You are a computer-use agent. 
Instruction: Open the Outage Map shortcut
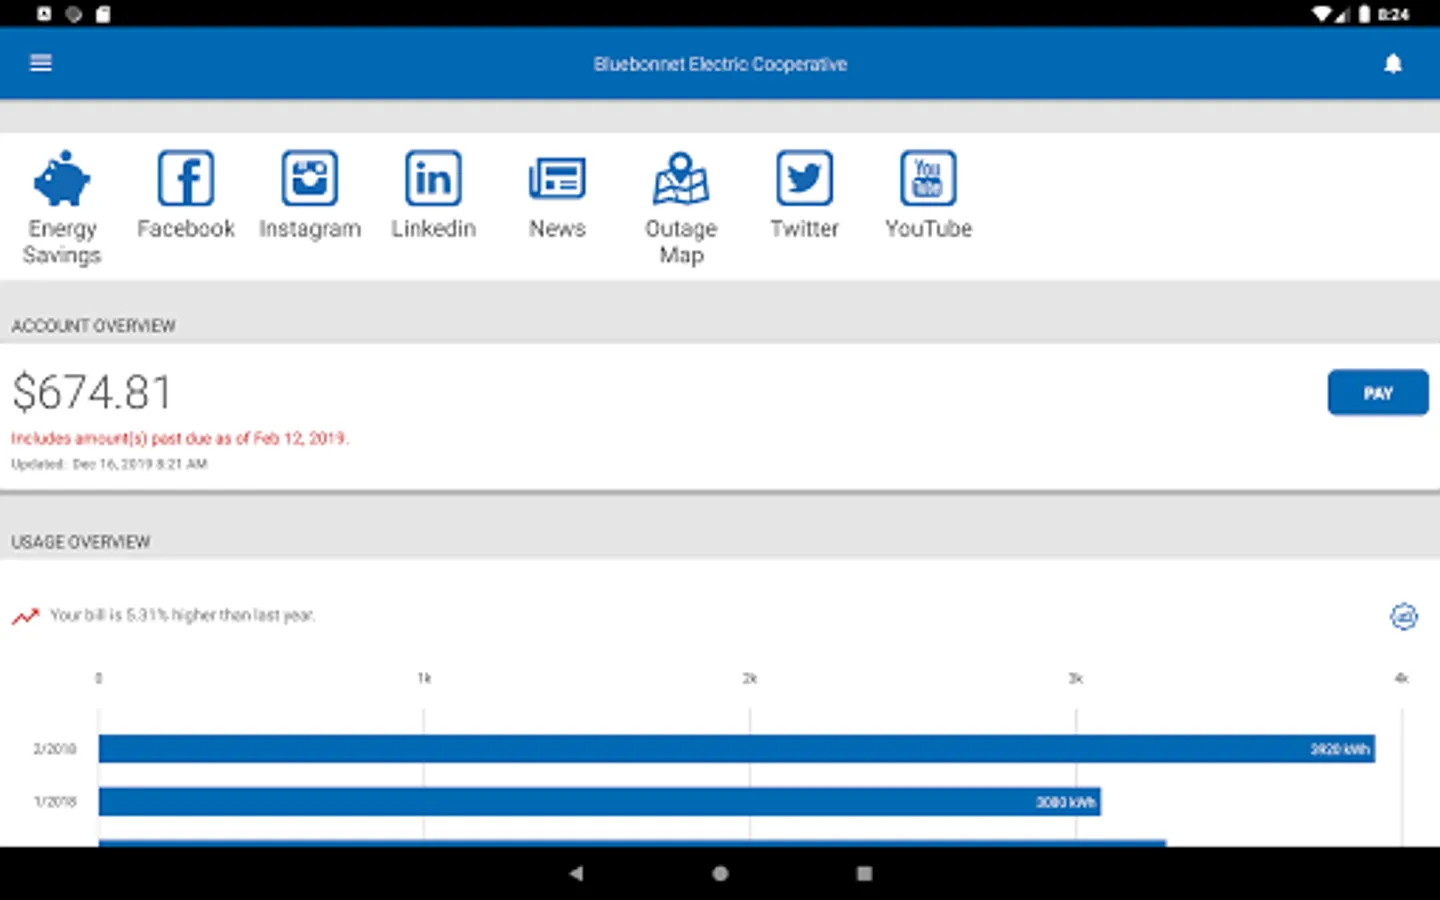pos(681,208)
